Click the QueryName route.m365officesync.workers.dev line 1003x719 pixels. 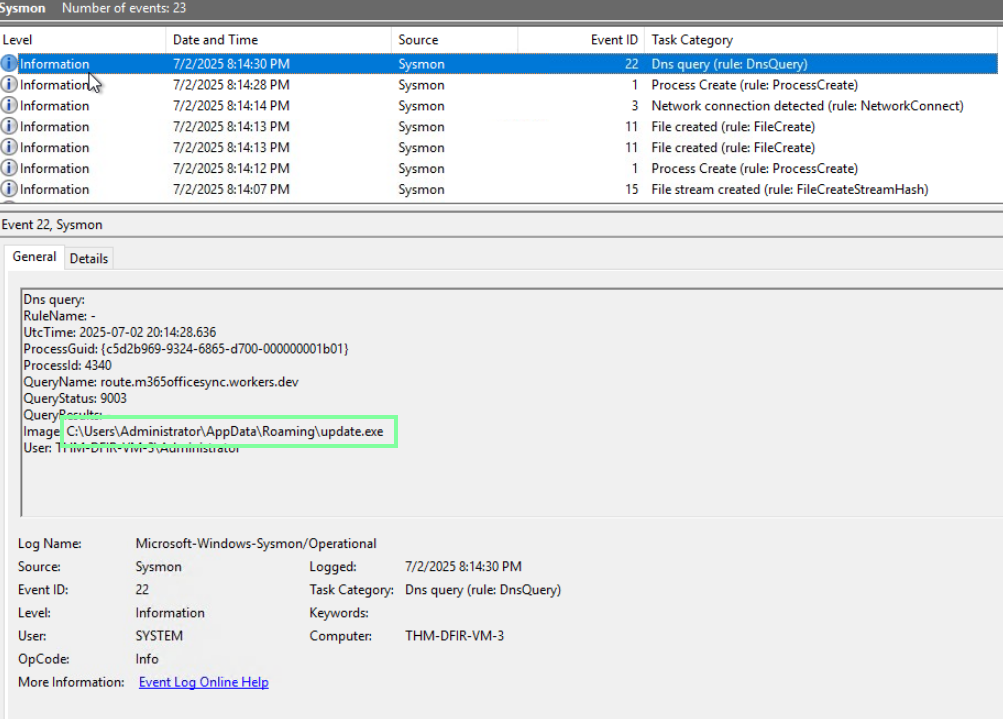(160, 382)
